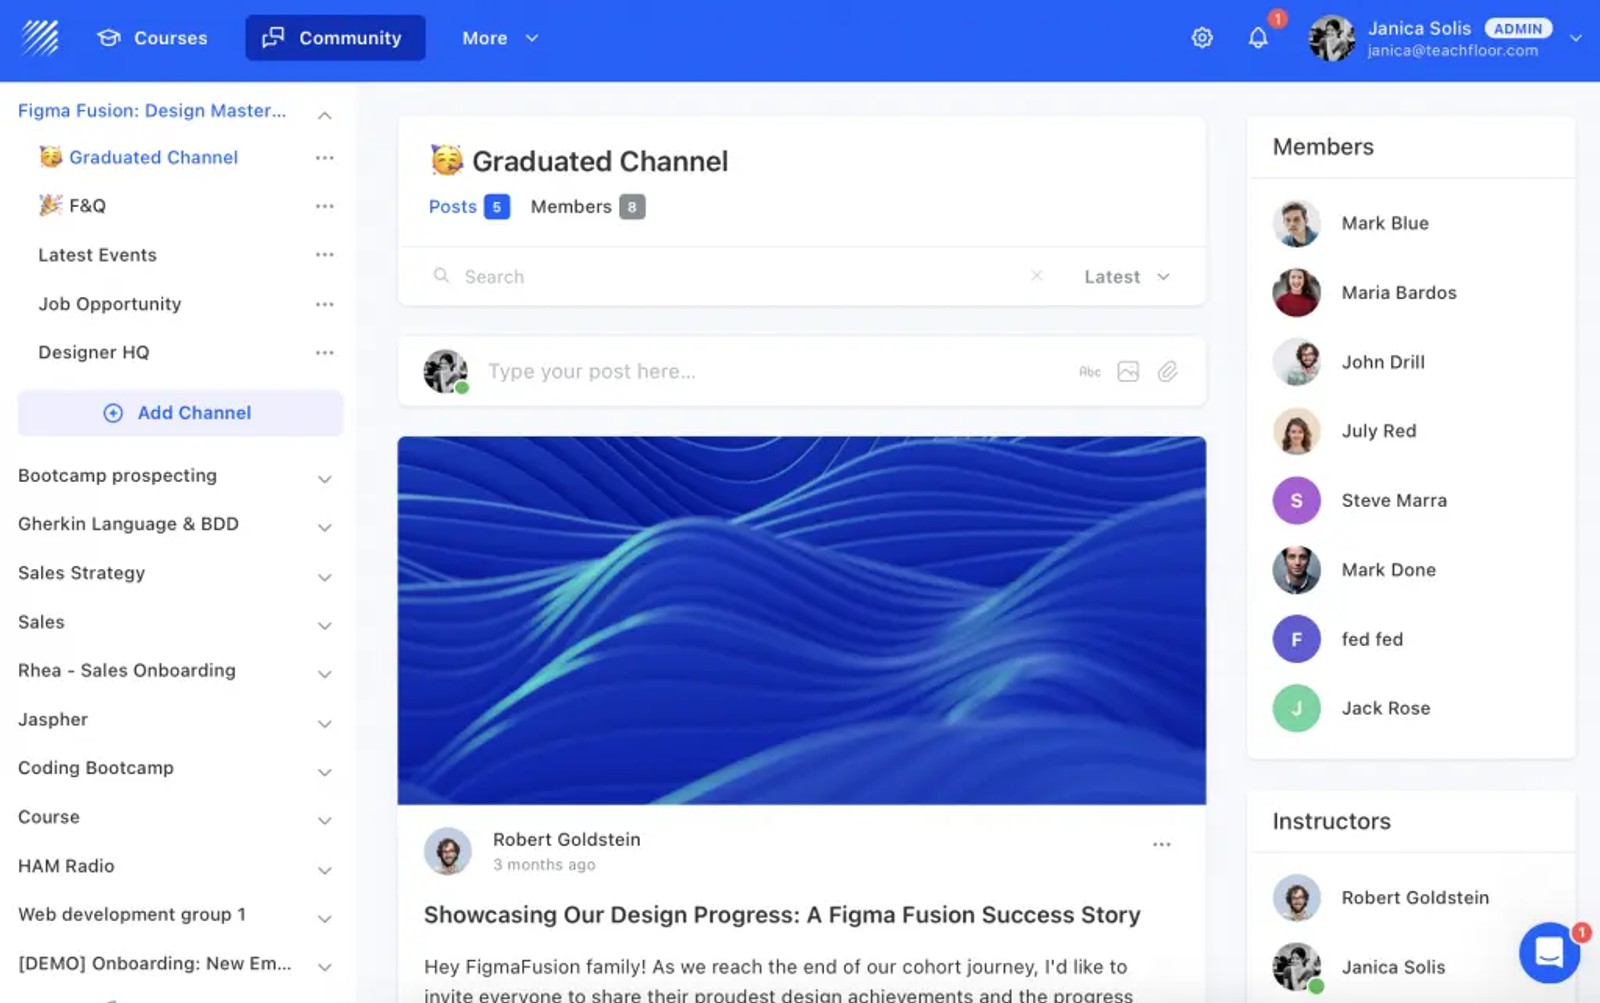The image size is (1600, 1003).
Task: Click the insert image icon in composer
Action: [x=1128, y=372]
